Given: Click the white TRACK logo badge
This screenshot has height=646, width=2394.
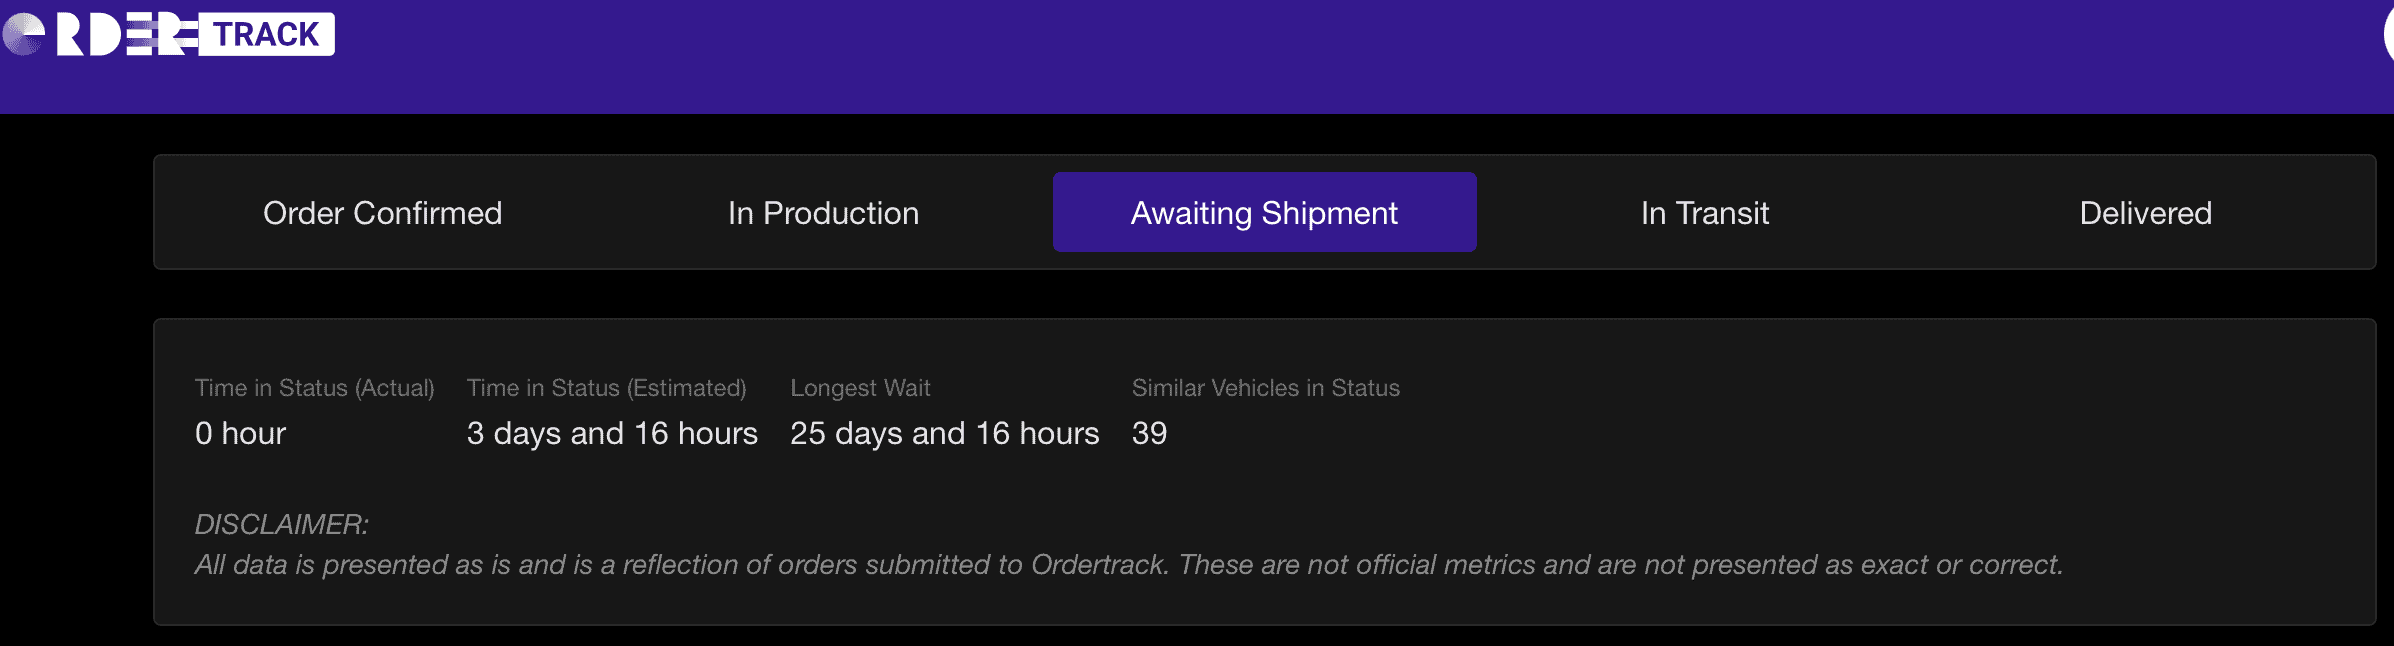Looking at the screenshot, I should [x=266, y=35].
